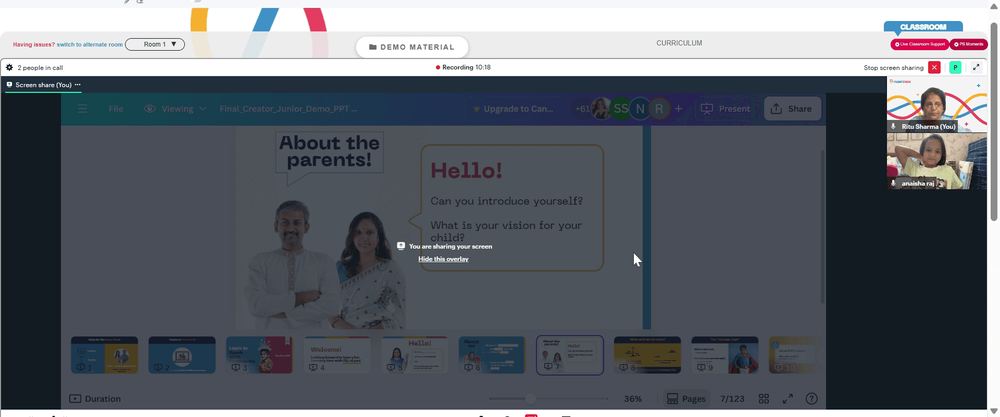1000x417 pixels.
Task: Click the red stop screen sharing X
Action: tap(934, 68)
